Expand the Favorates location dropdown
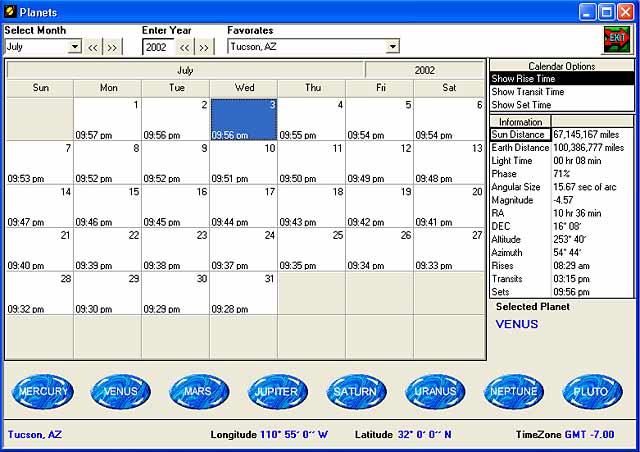Viewport: 640px width, 452px height. pos(392,46)
